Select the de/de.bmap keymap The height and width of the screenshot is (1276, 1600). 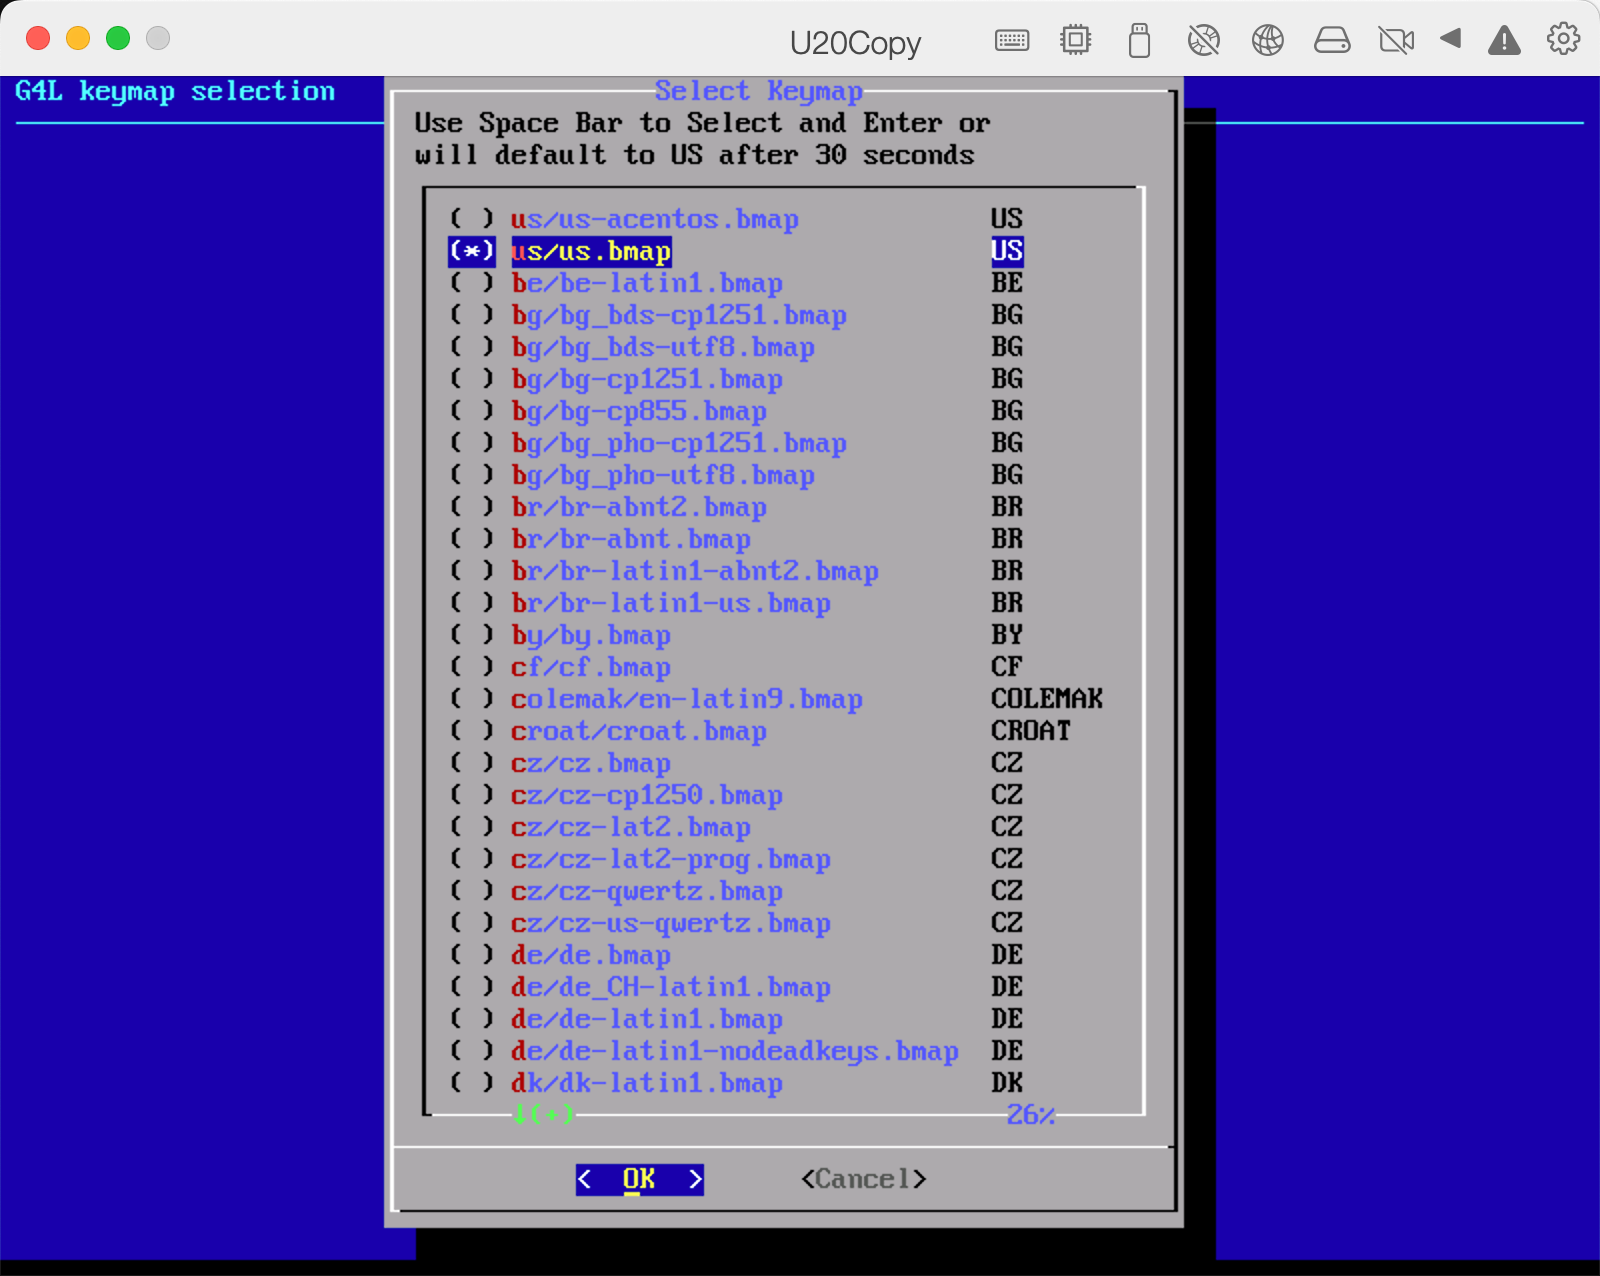click(591, 955)
